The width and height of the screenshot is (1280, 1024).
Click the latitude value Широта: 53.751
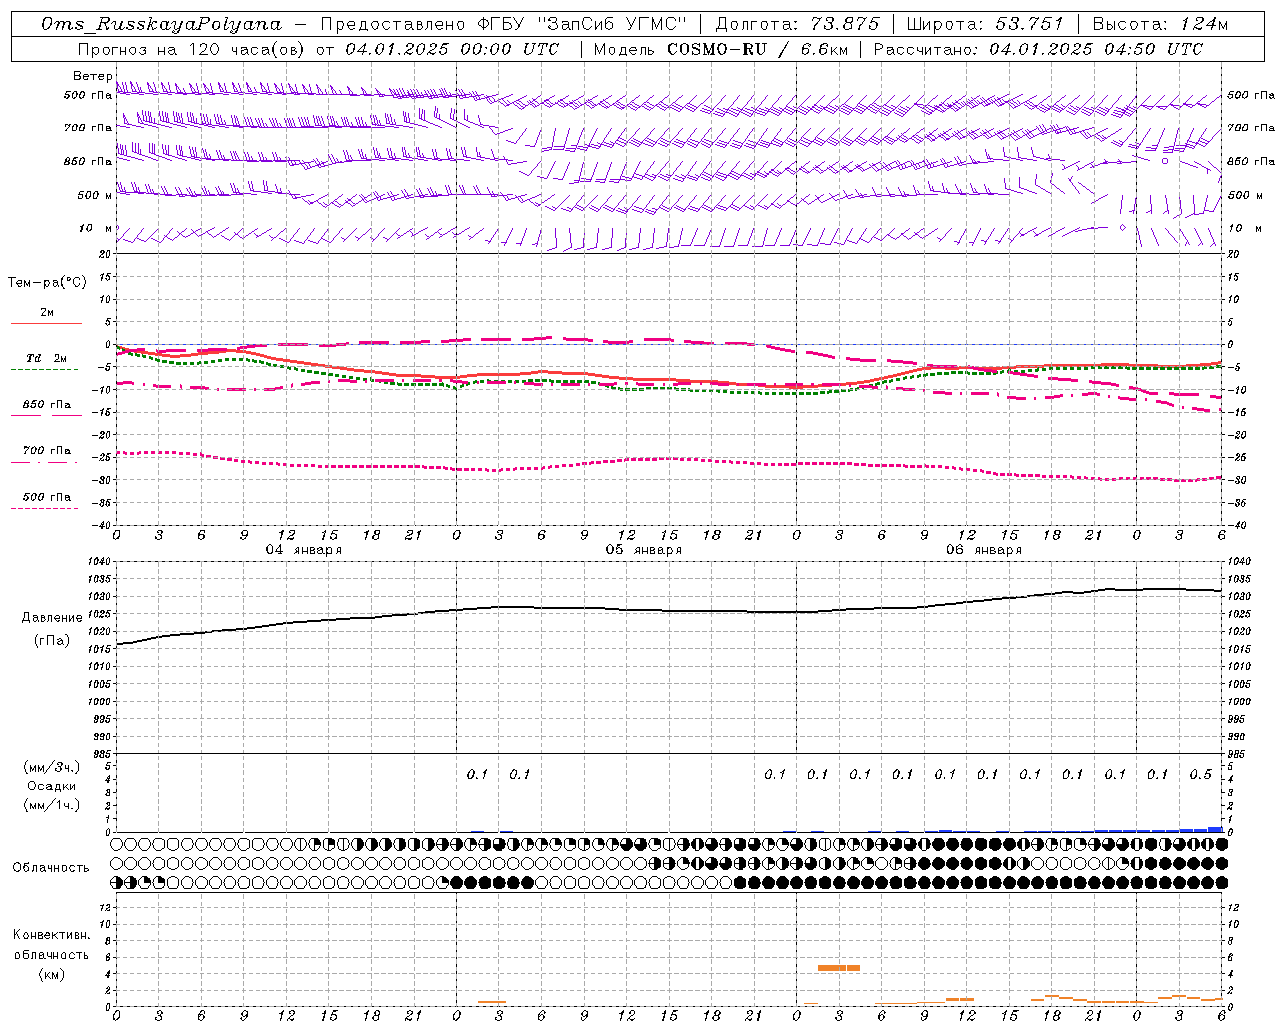(986, 24)
